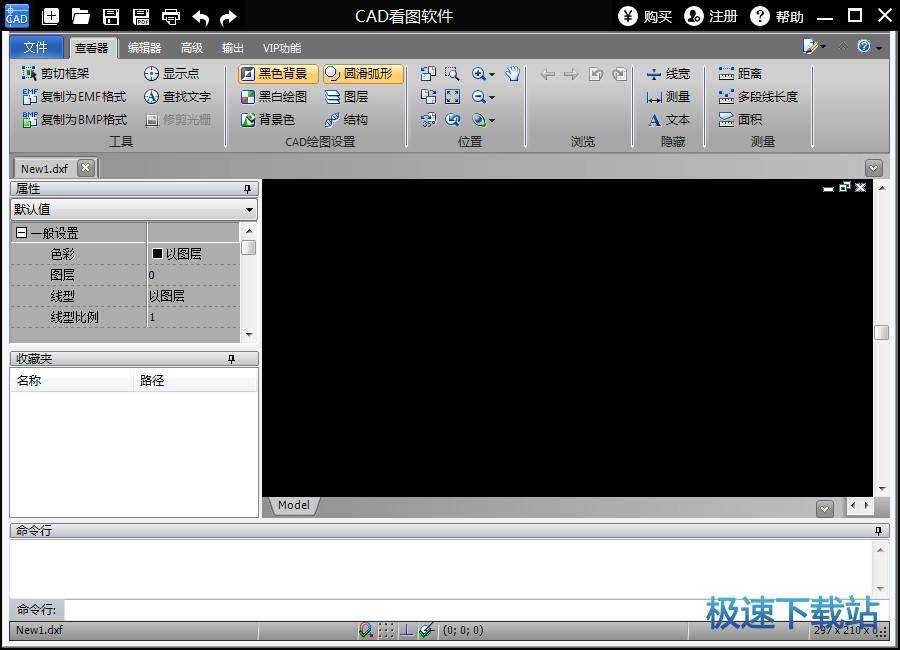This screenshot has height=650, width=900.
Task: Open the zoom-in dropdown arrow
Action: pyautogui.click(x=492, y=75)
